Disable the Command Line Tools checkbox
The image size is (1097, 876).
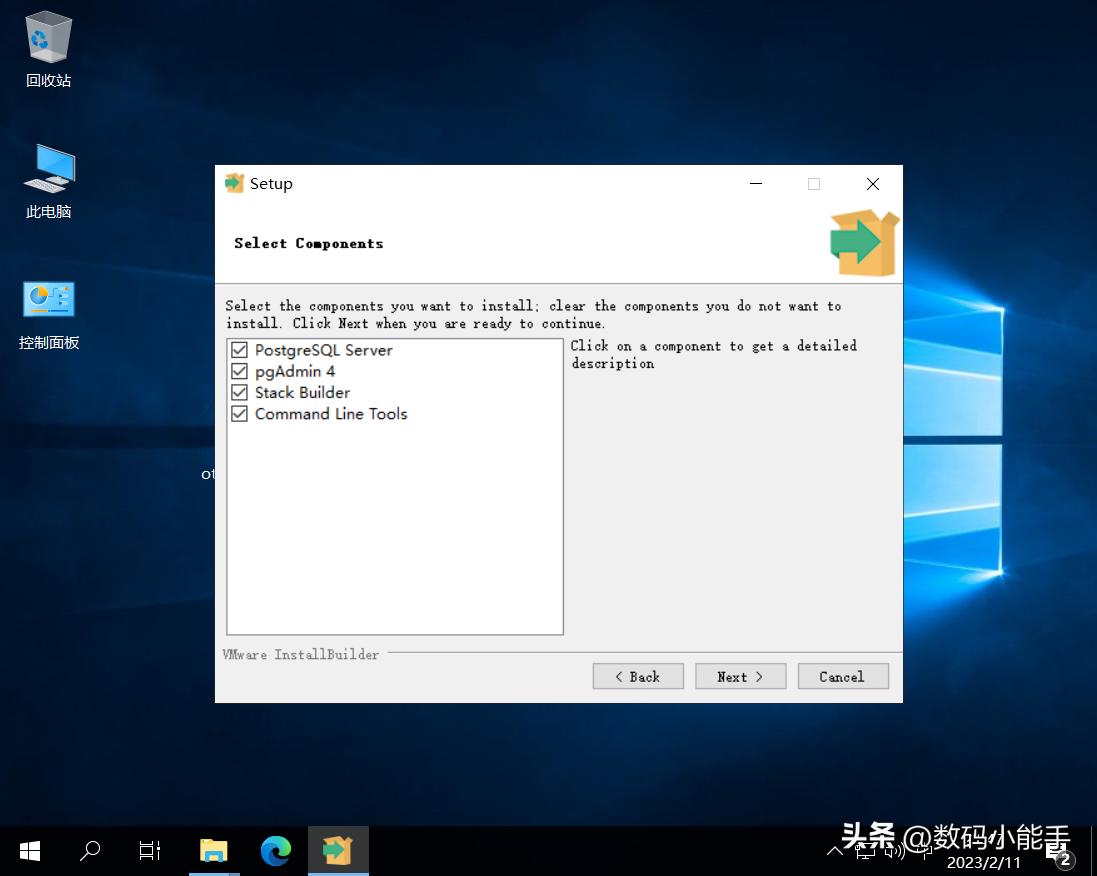(x=239, y=414)
